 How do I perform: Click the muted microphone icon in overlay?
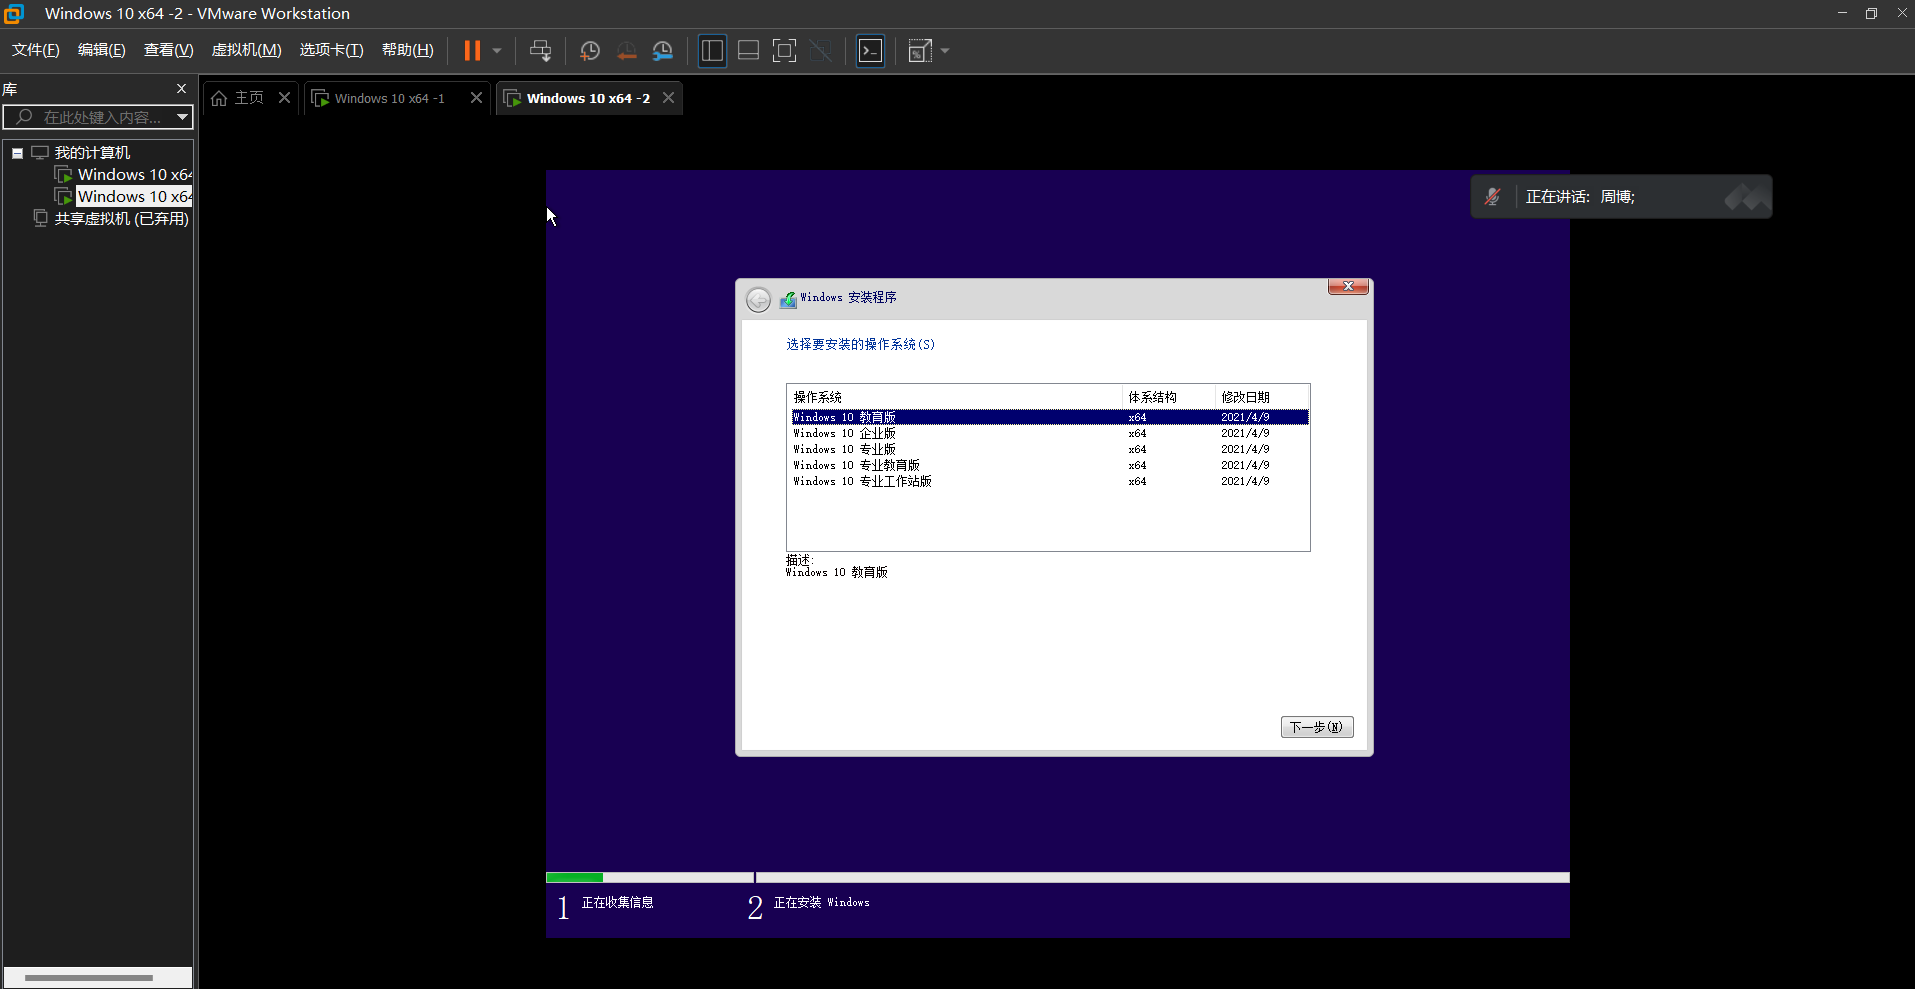click(1492, 197)
